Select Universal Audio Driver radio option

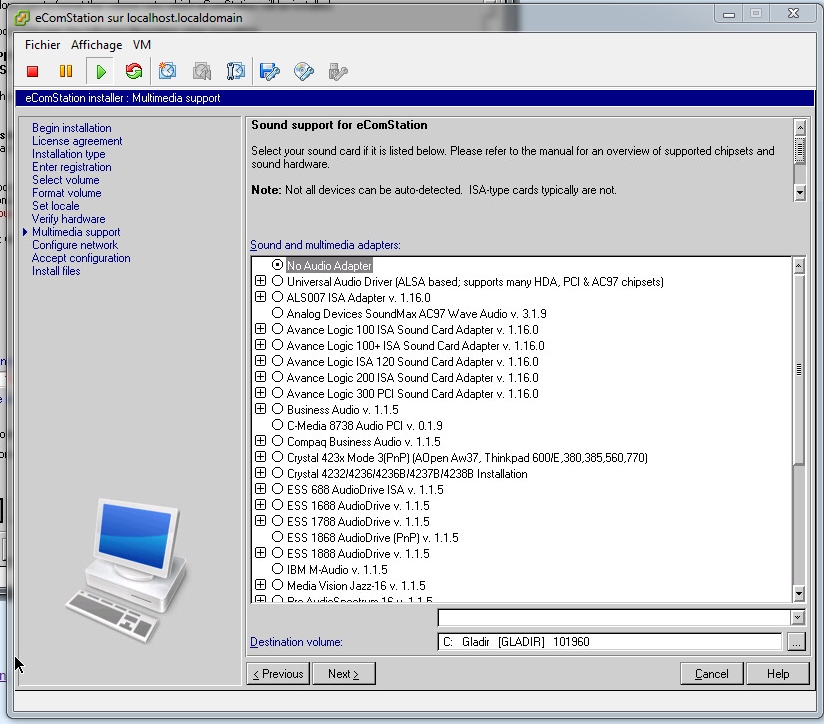(x=277, y=282)
